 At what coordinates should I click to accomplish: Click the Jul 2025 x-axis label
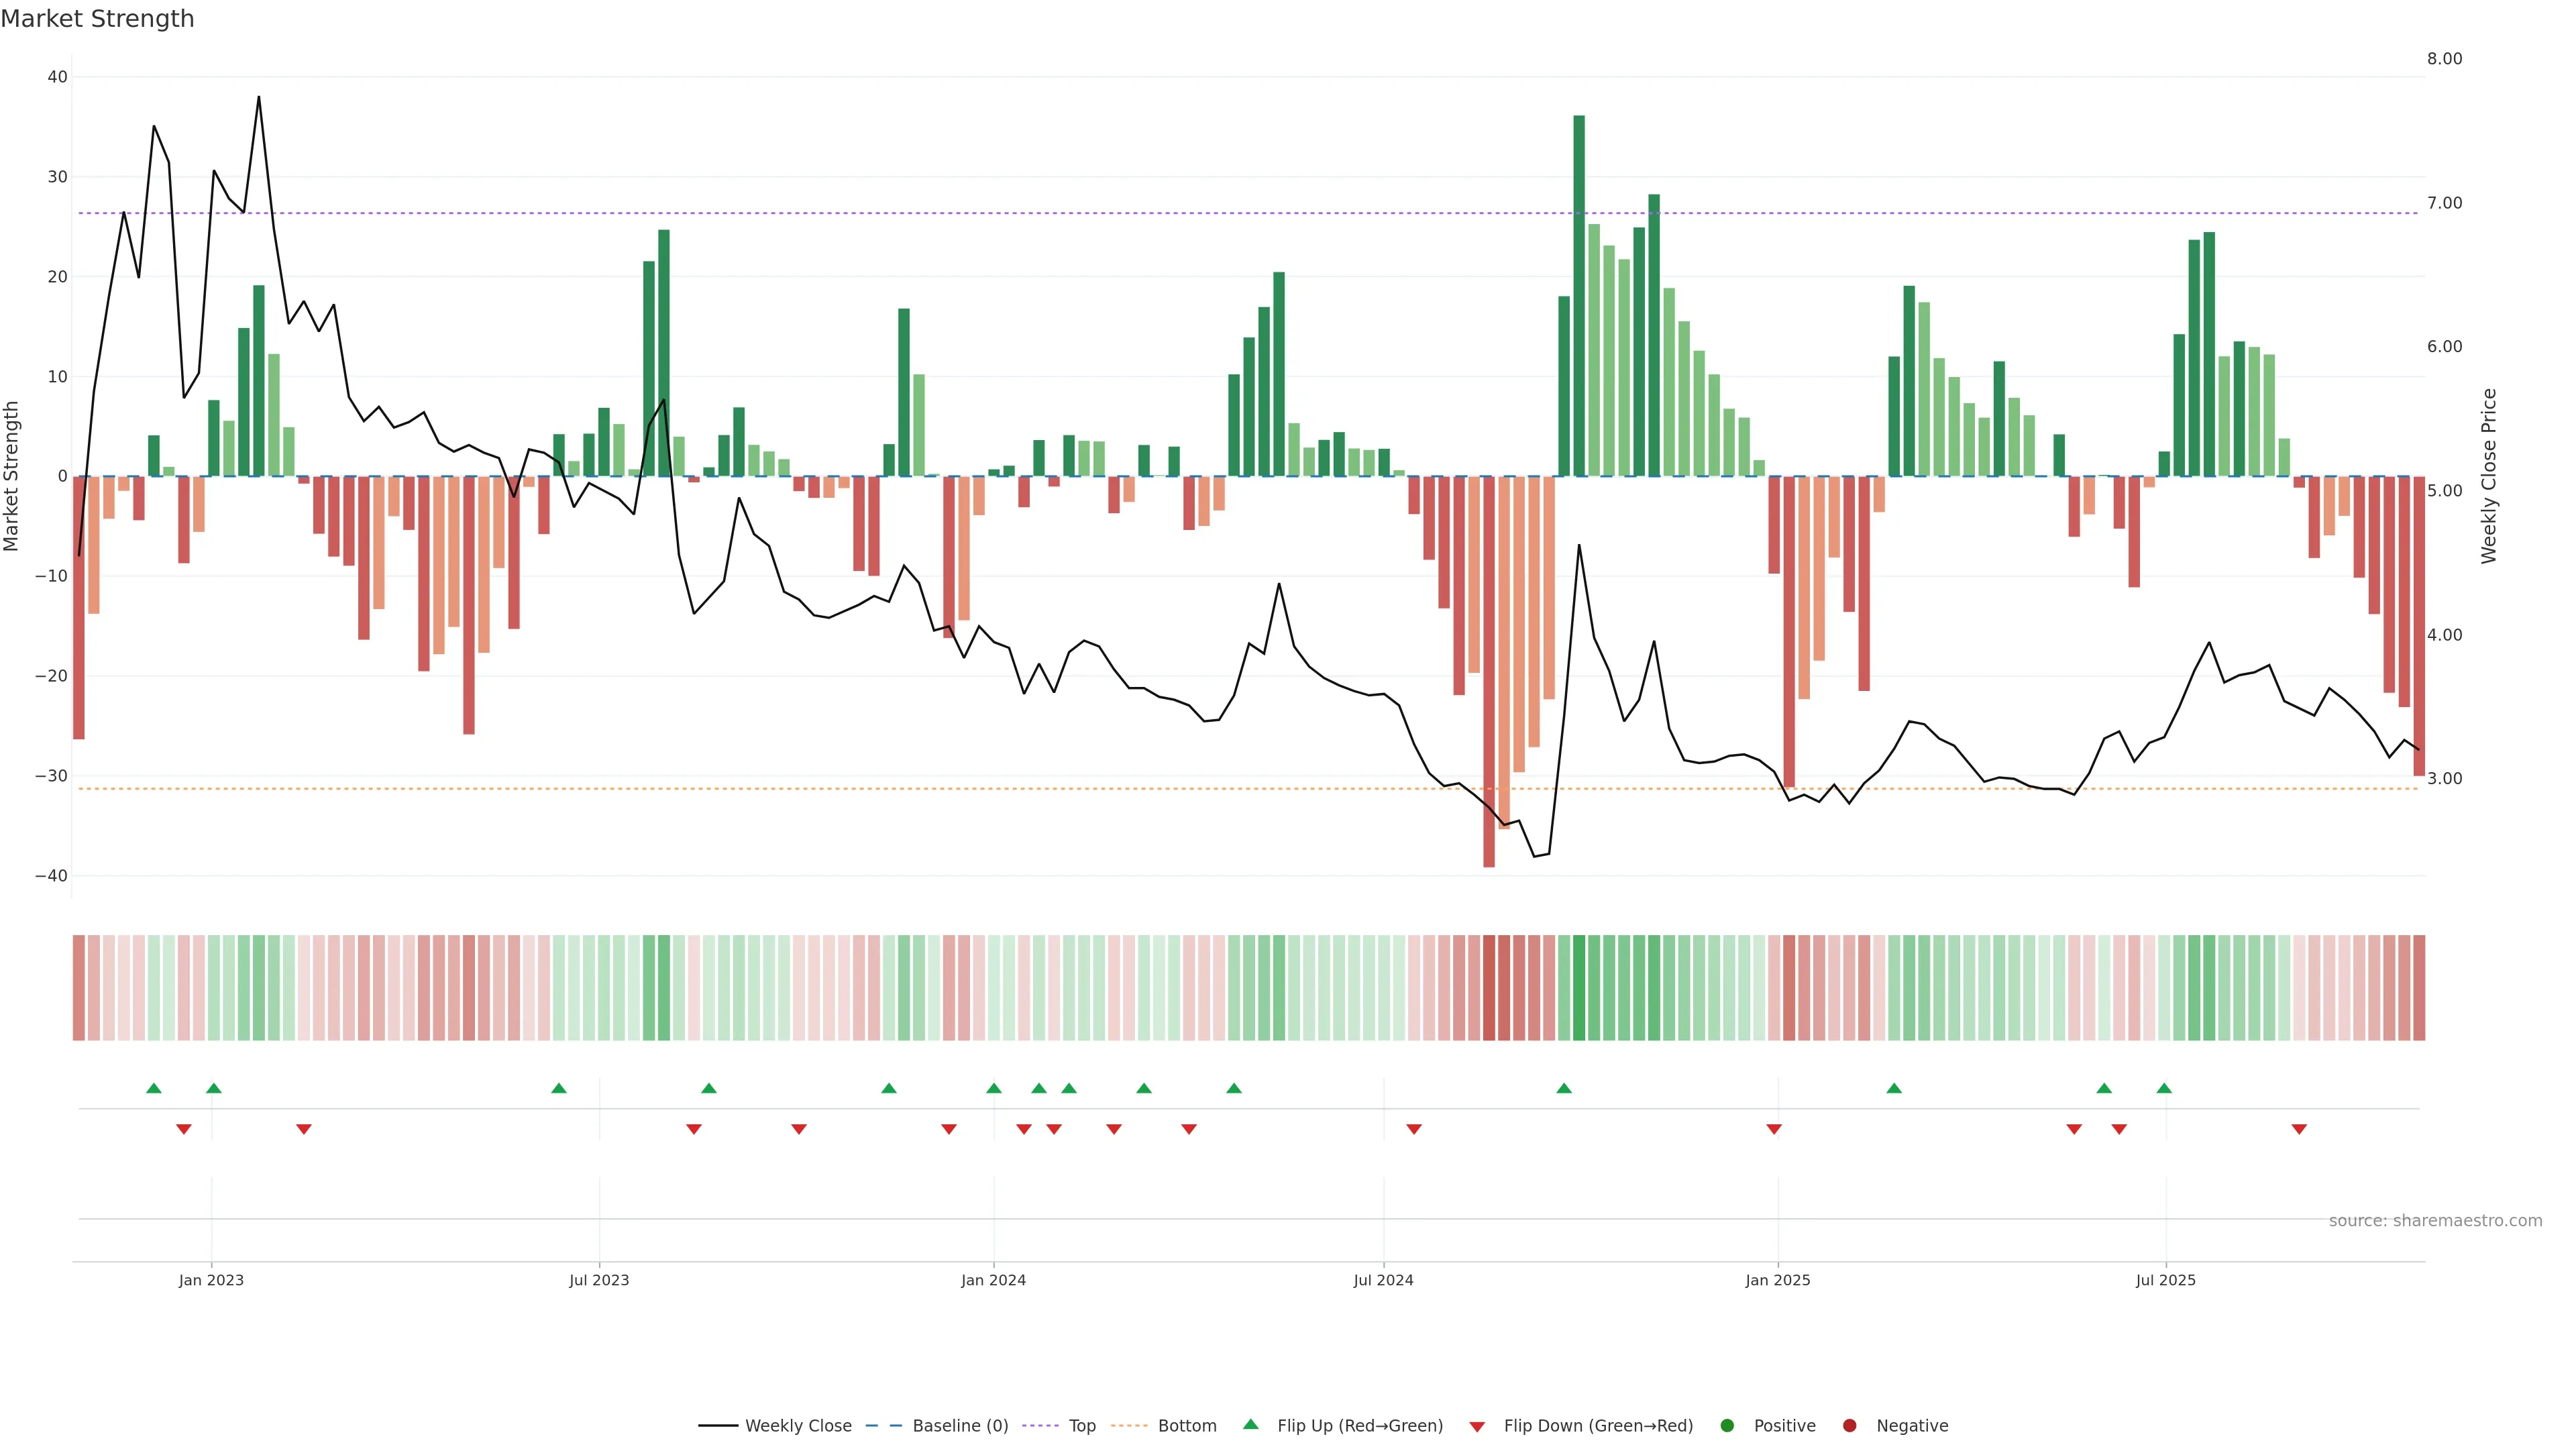pyautogui.click(x=2165, y=1280)
